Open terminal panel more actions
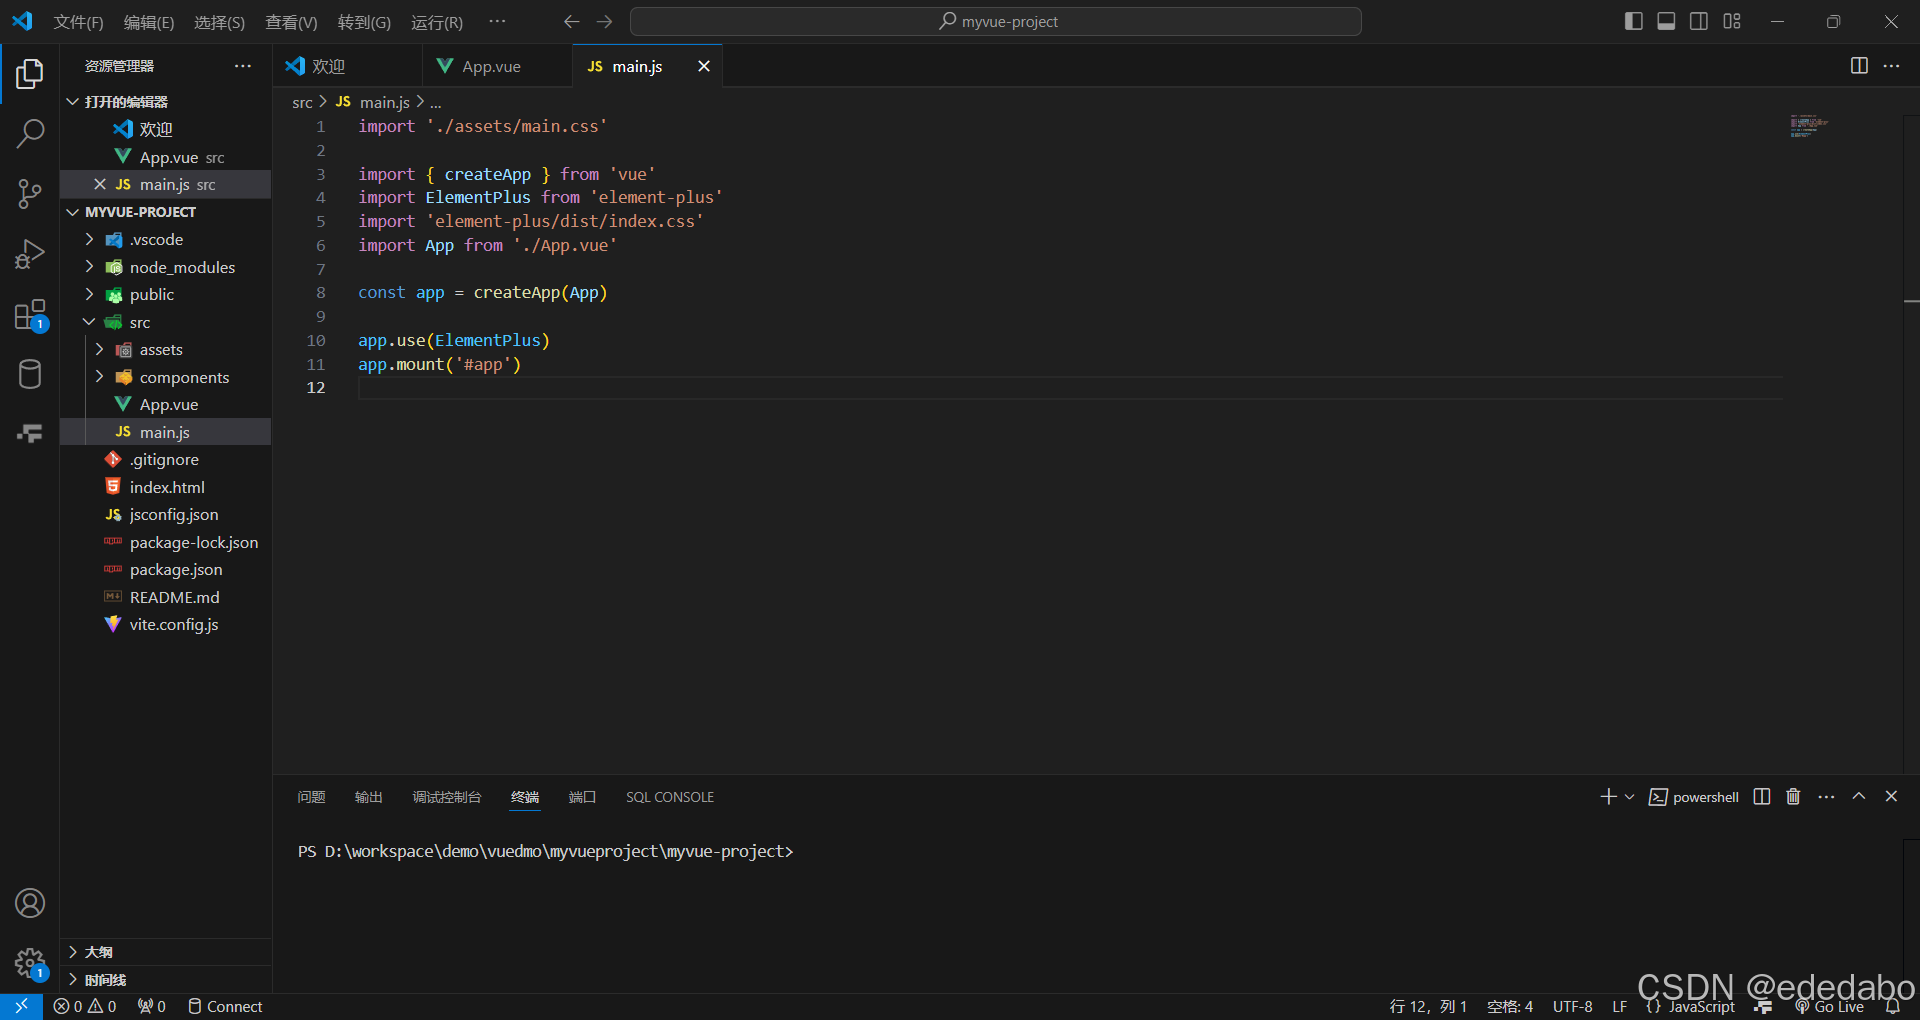 (1826, 797)
